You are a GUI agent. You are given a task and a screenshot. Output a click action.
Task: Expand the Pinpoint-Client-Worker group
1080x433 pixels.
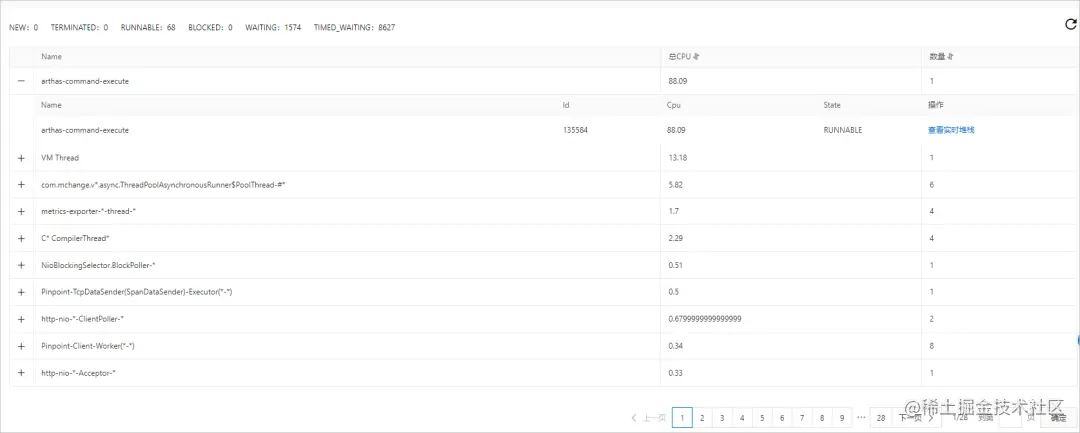click(x=21, y=346)
